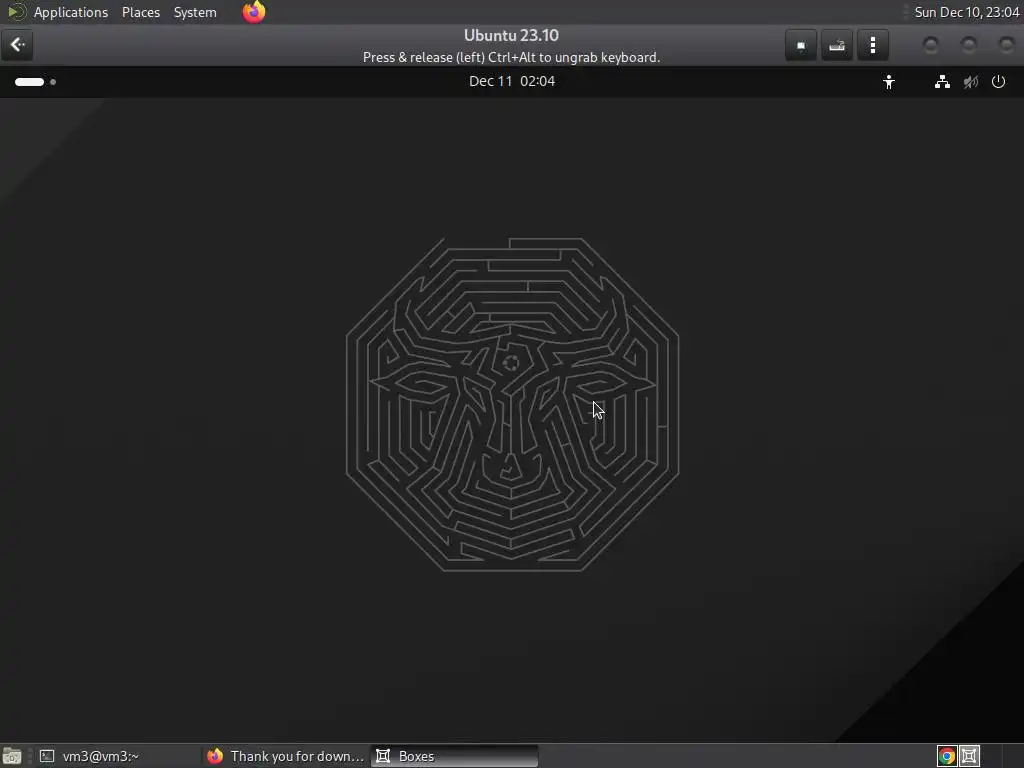Open host clock Sun Dec 10, 23:04
The width and height of the screenshot is (1024, 768).
(x=967, y=12)
